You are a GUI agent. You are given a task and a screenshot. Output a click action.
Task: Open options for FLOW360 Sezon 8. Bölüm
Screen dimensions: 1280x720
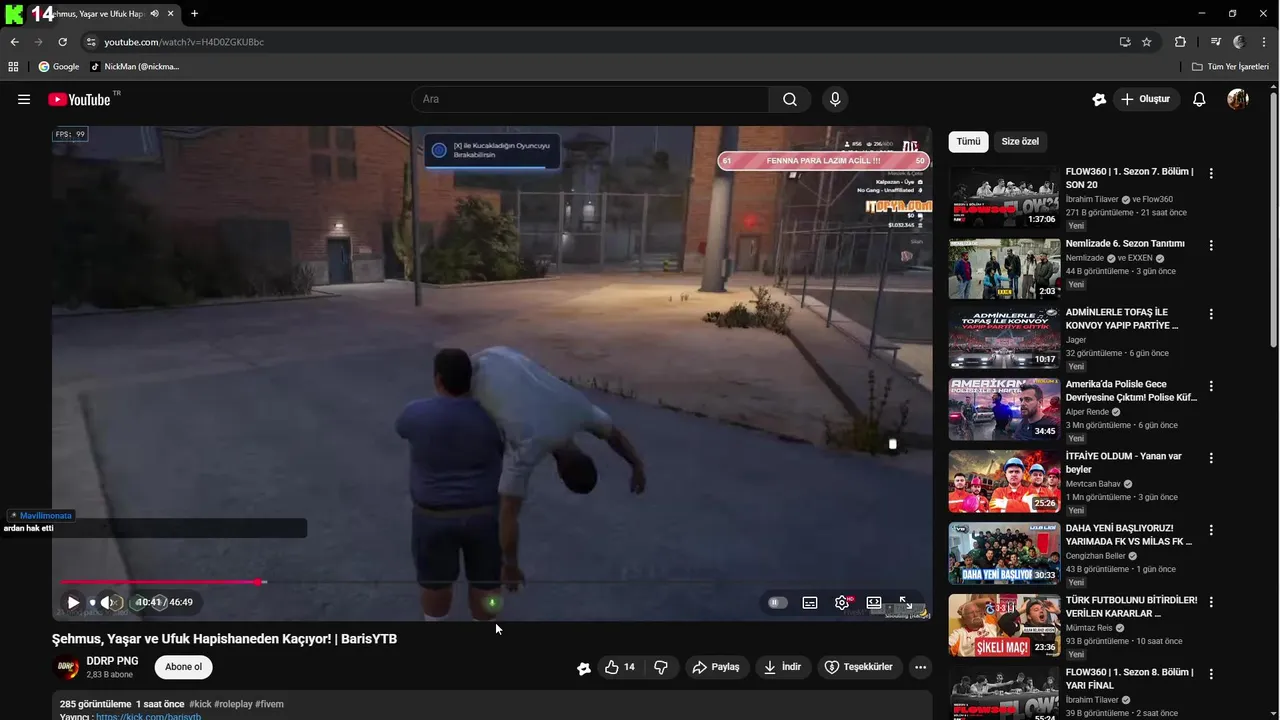(x=1211, y=674)
